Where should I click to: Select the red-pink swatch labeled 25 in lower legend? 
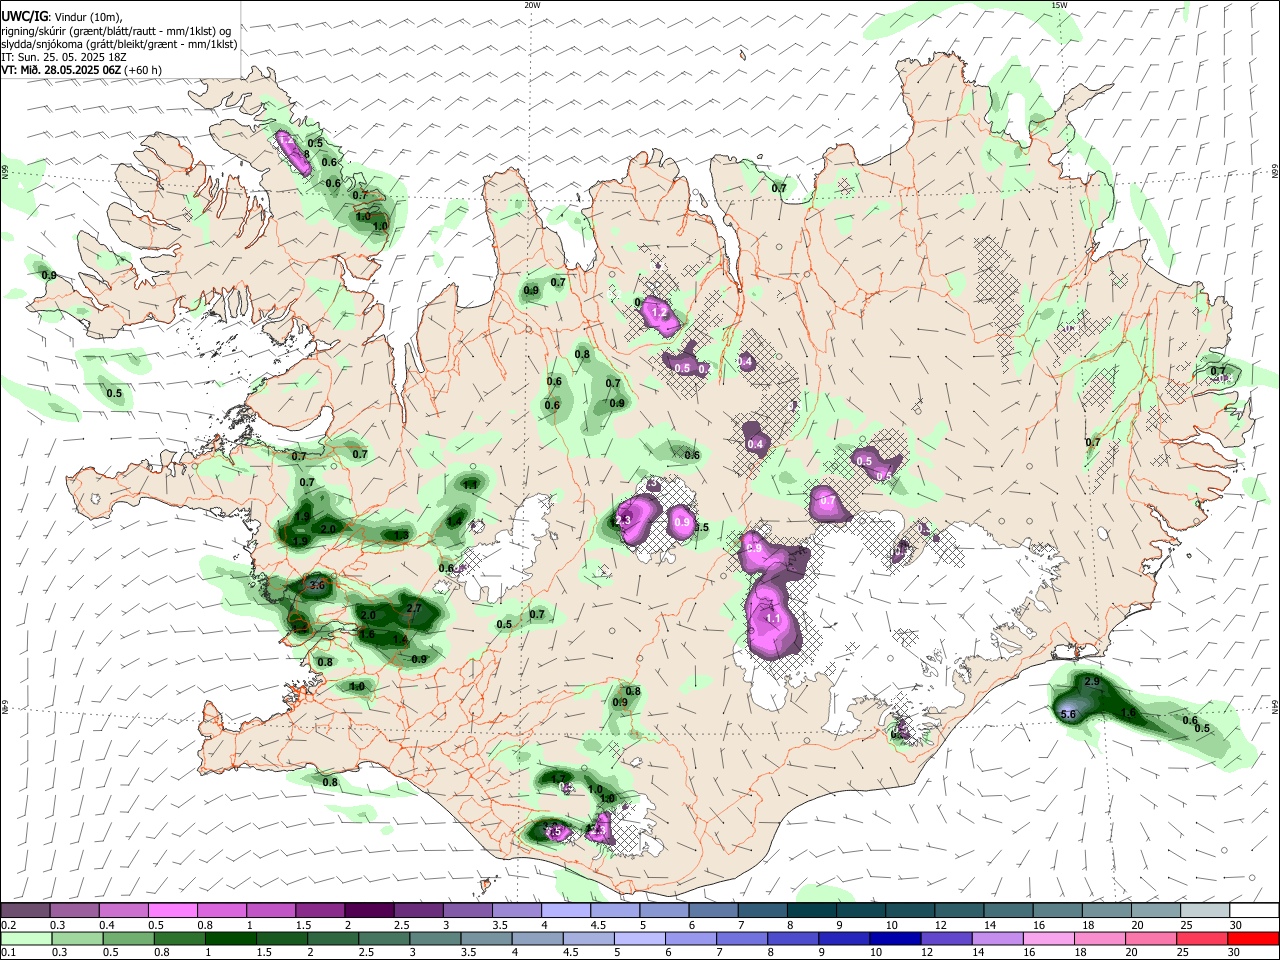[x=1201, y=938]
